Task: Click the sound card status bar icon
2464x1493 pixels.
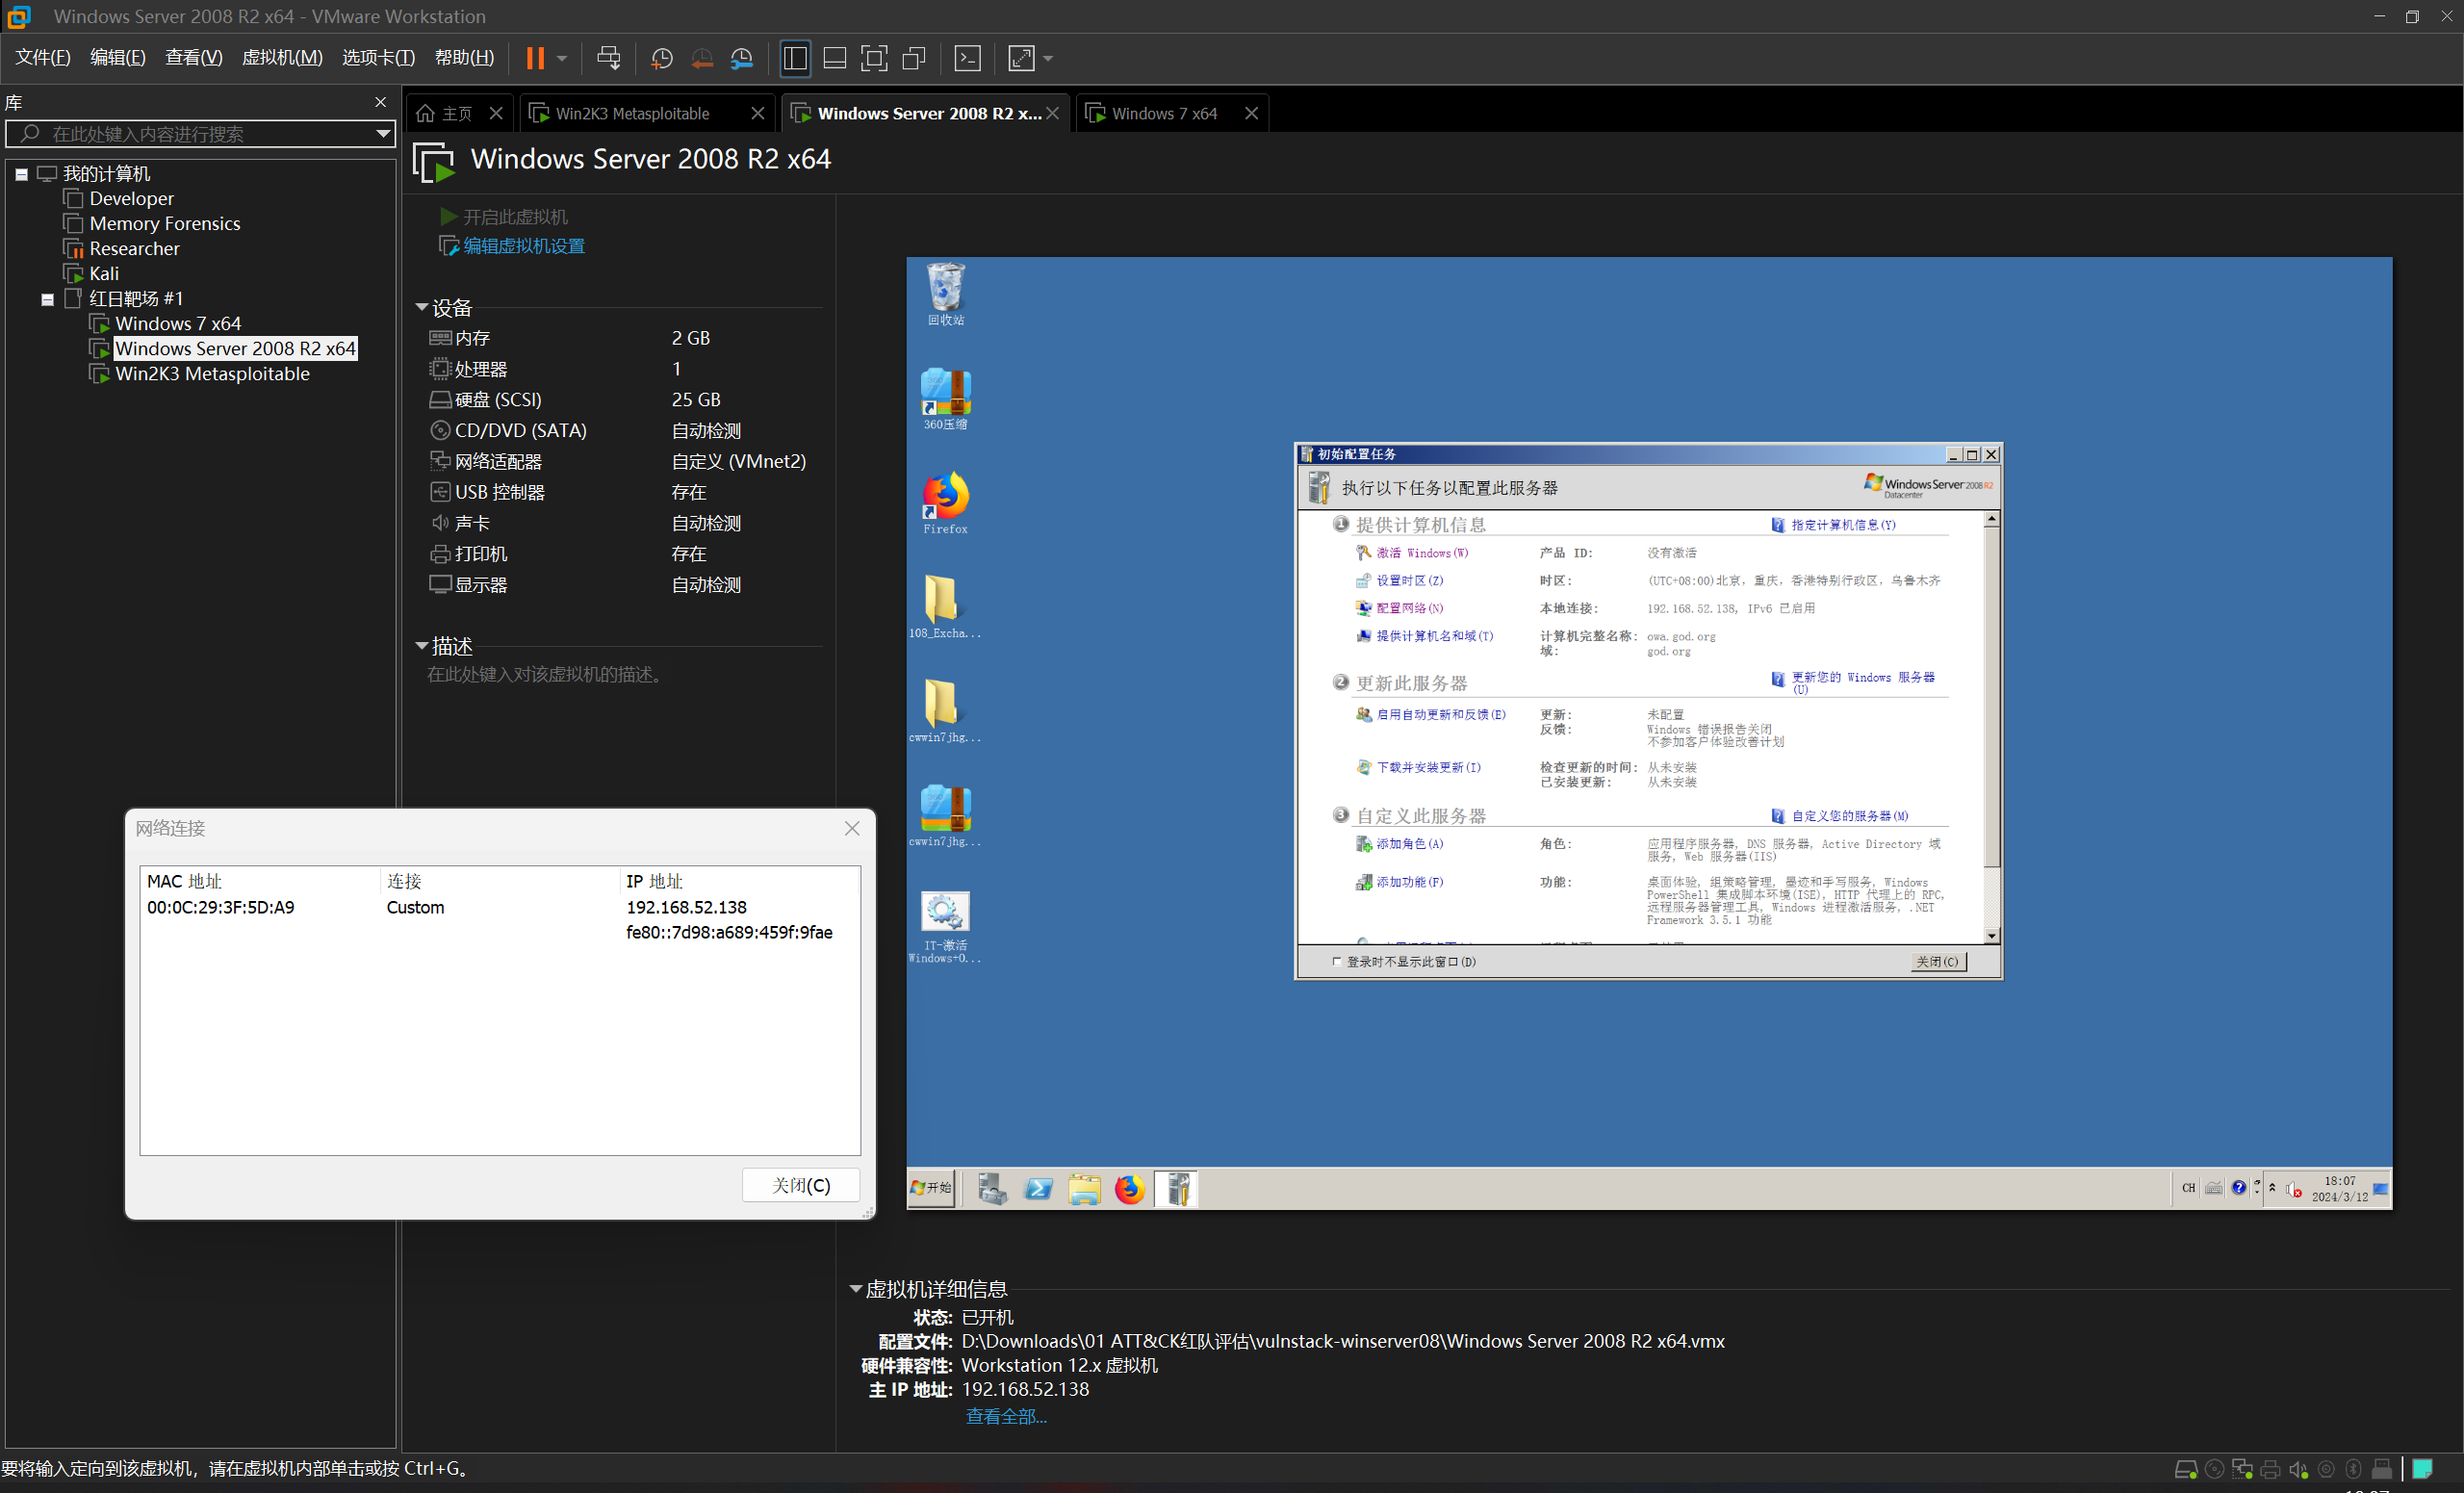Action: click(2298, 1469)
